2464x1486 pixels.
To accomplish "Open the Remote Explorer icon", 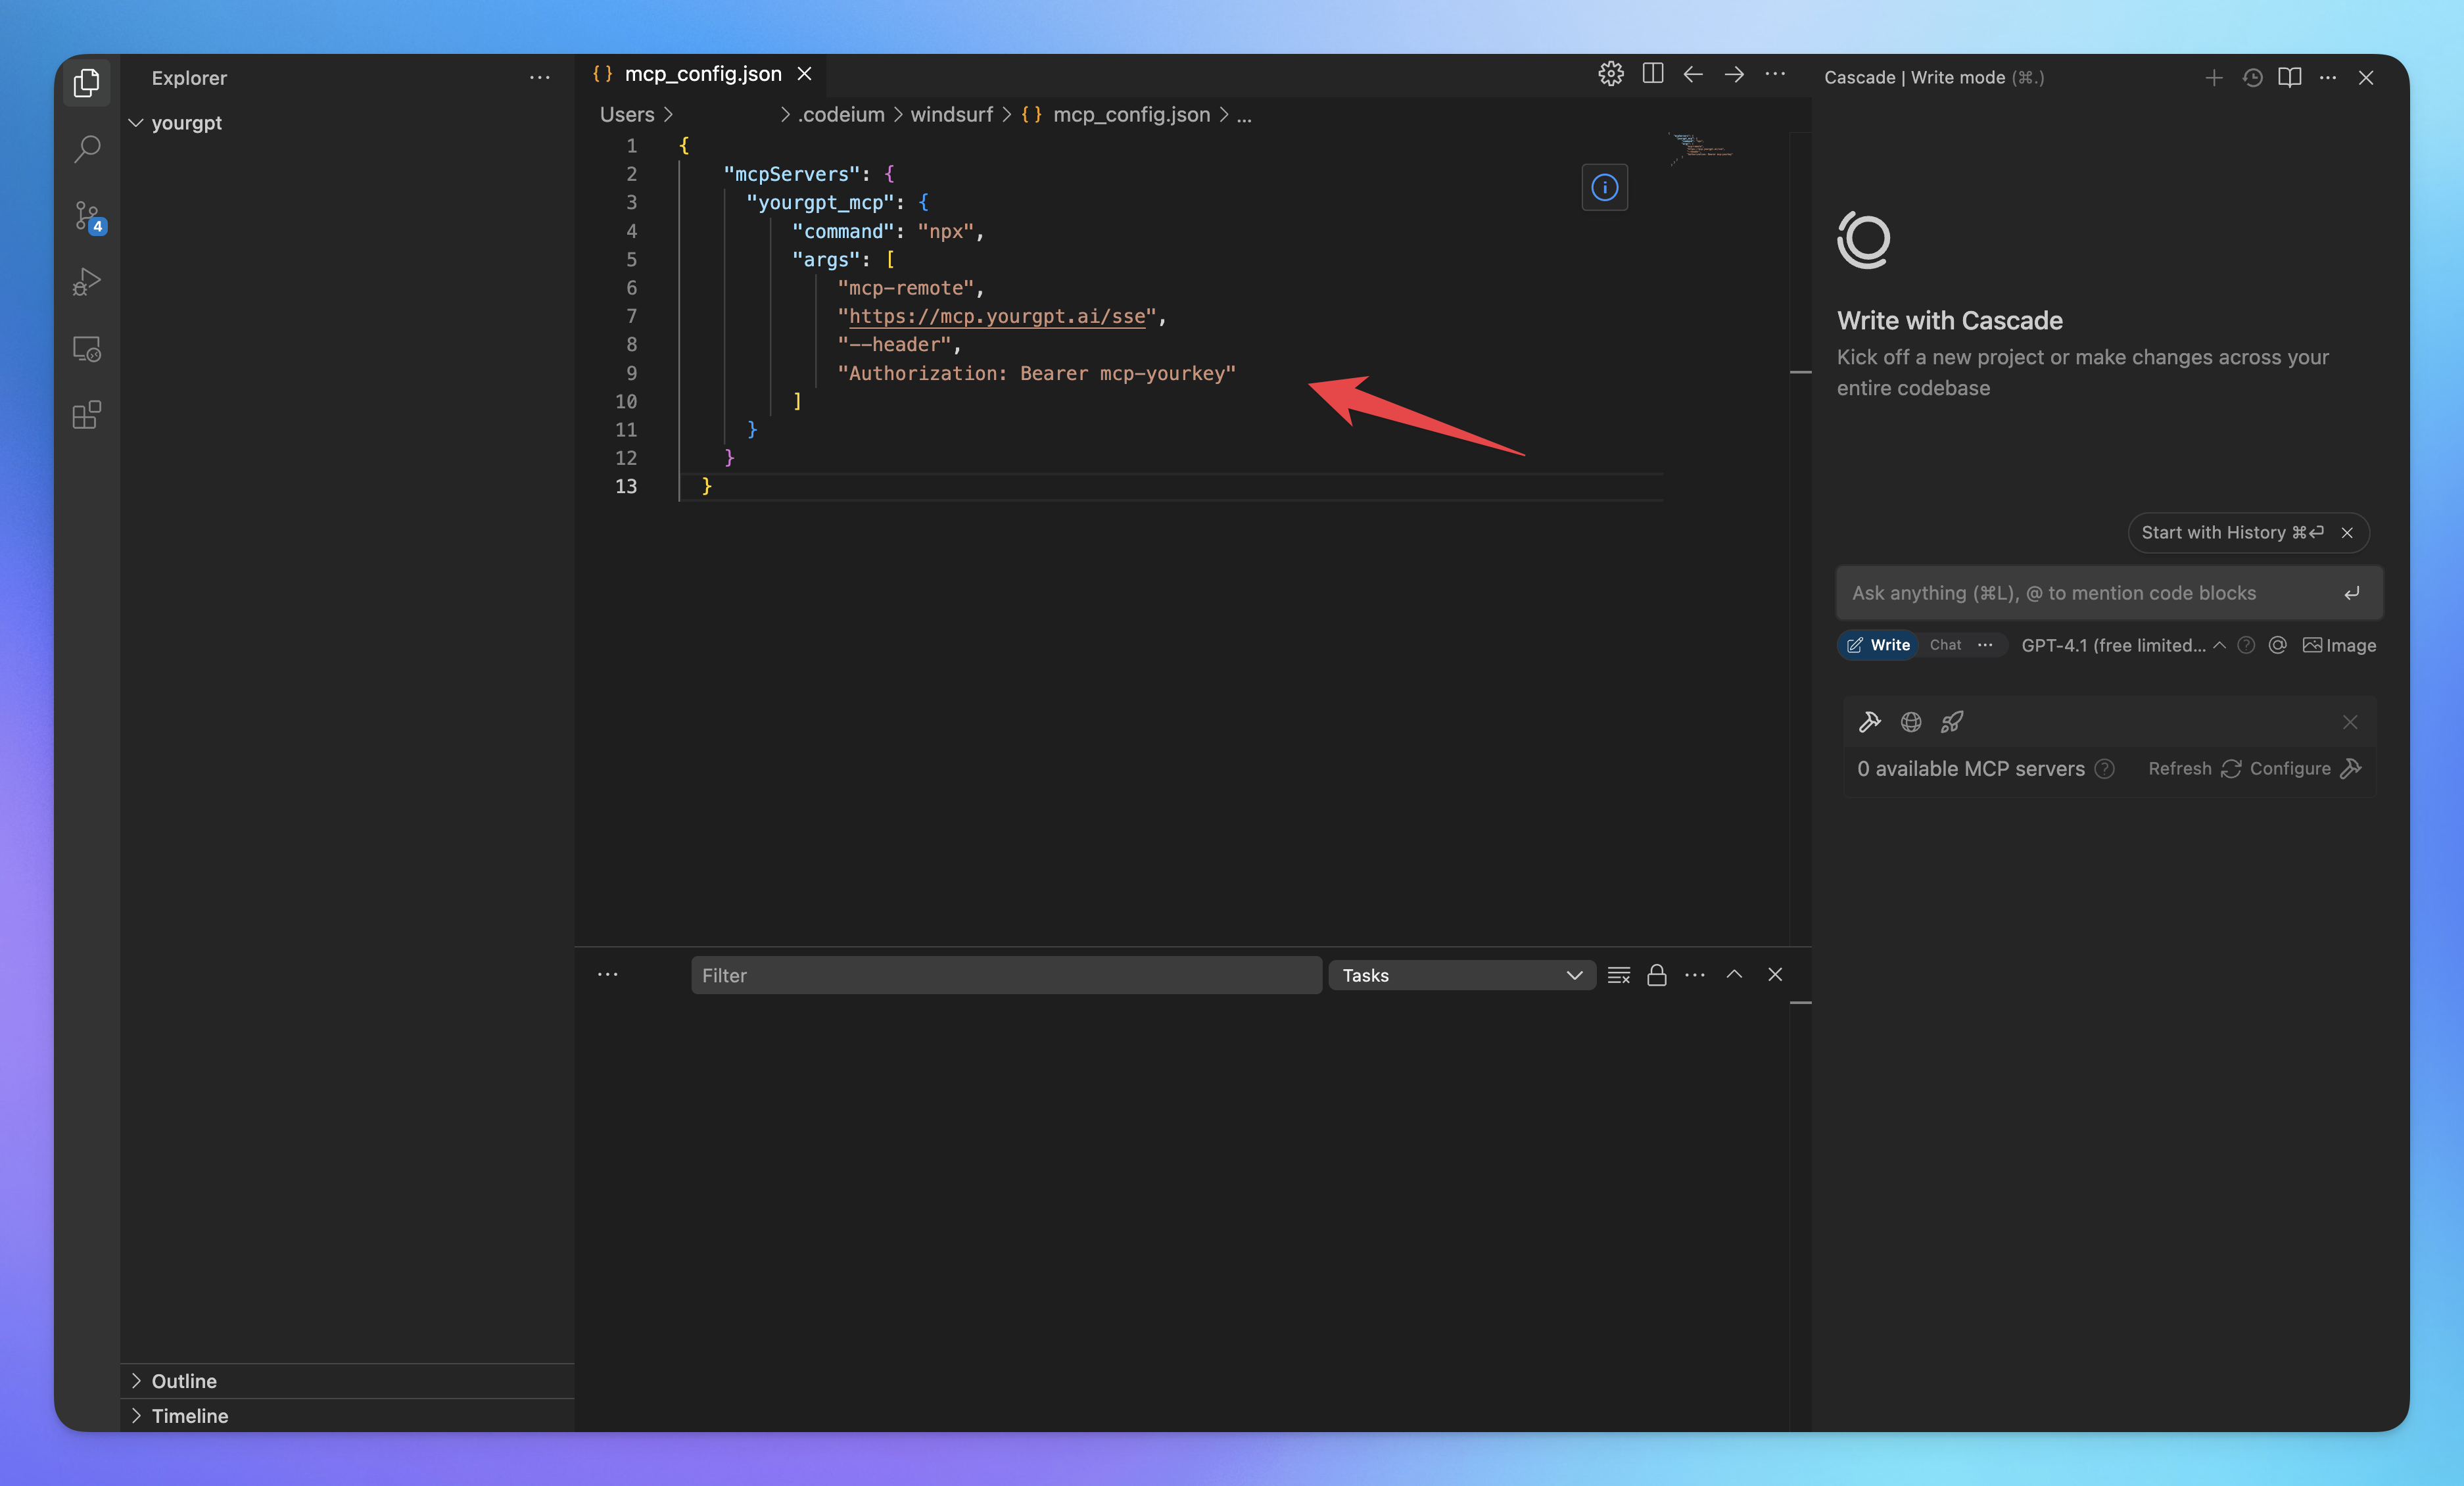I will pos(87,349).
